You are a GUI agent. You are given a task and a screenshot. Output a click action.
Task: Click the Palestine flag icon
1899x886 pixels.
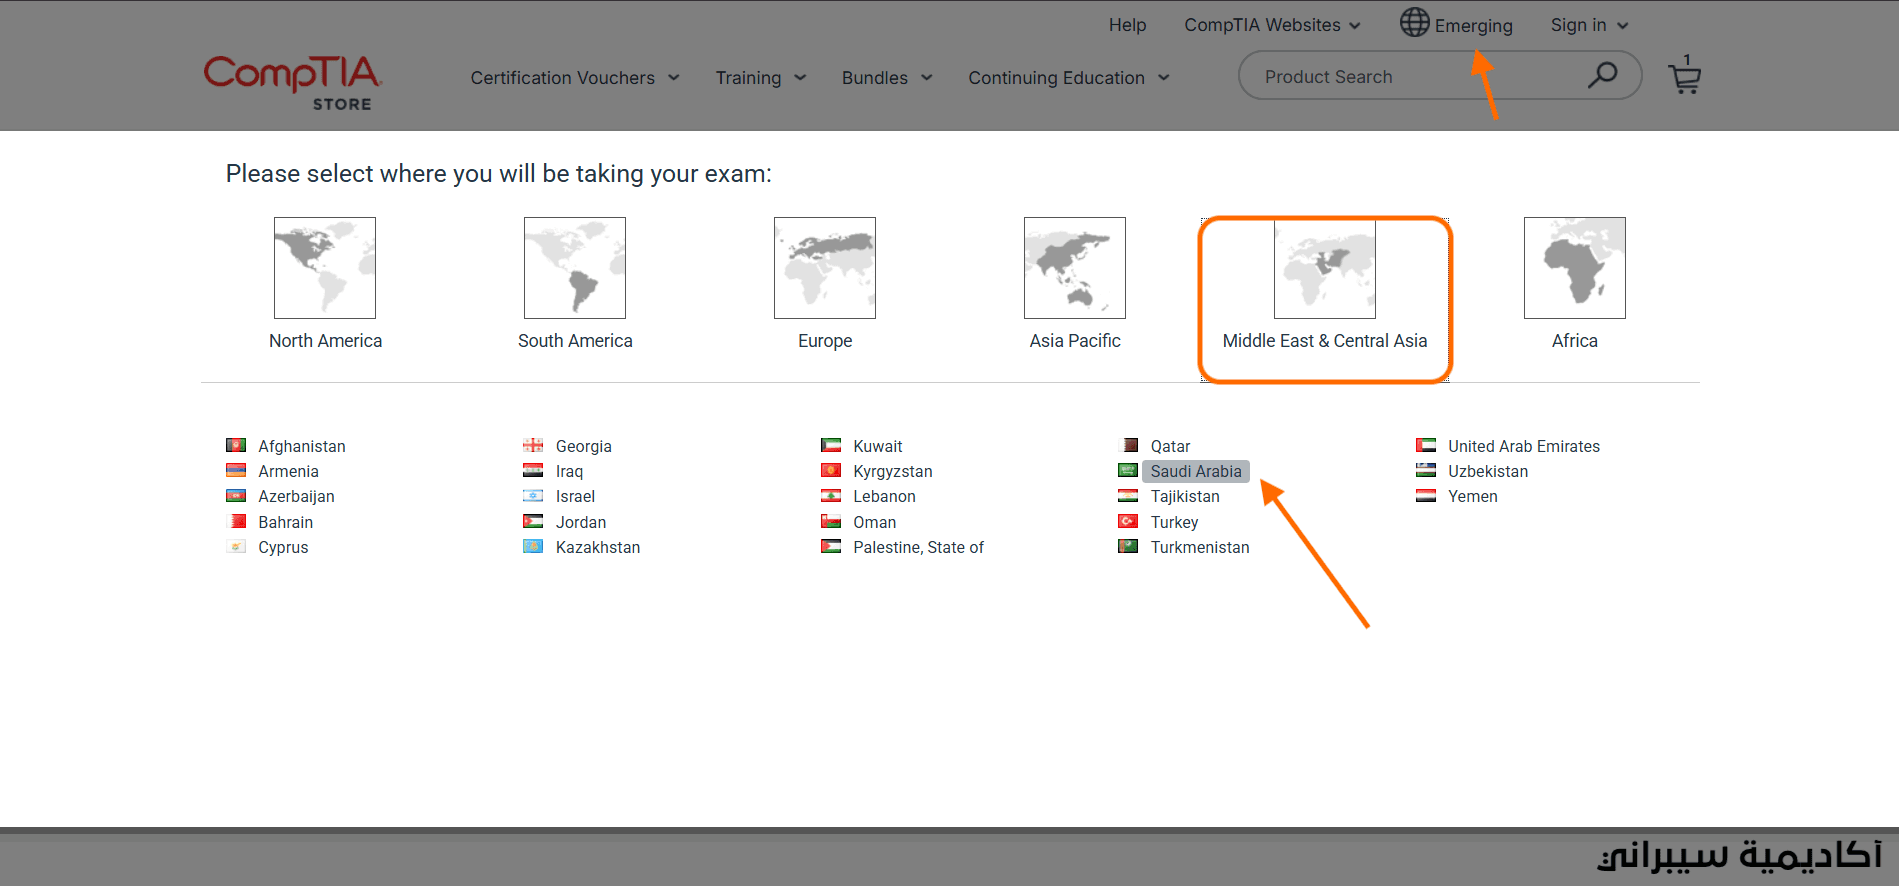[x=831, y=546]
